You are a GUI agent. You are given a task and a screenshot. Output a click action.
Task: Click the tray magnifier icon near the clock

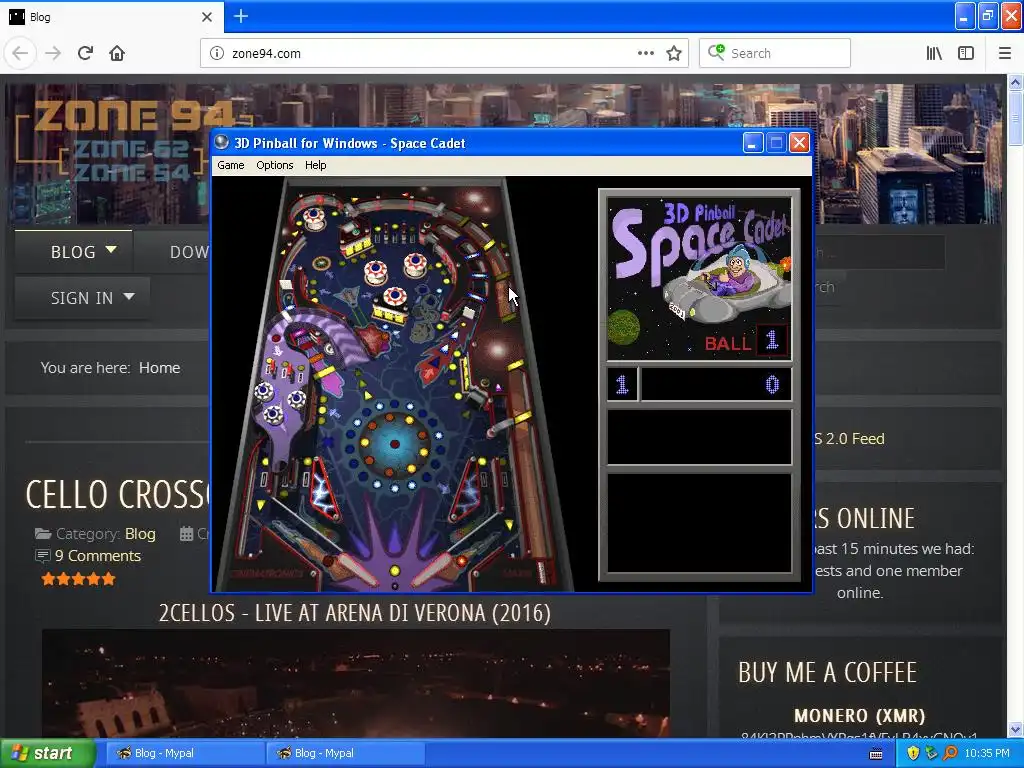point(950,753)
